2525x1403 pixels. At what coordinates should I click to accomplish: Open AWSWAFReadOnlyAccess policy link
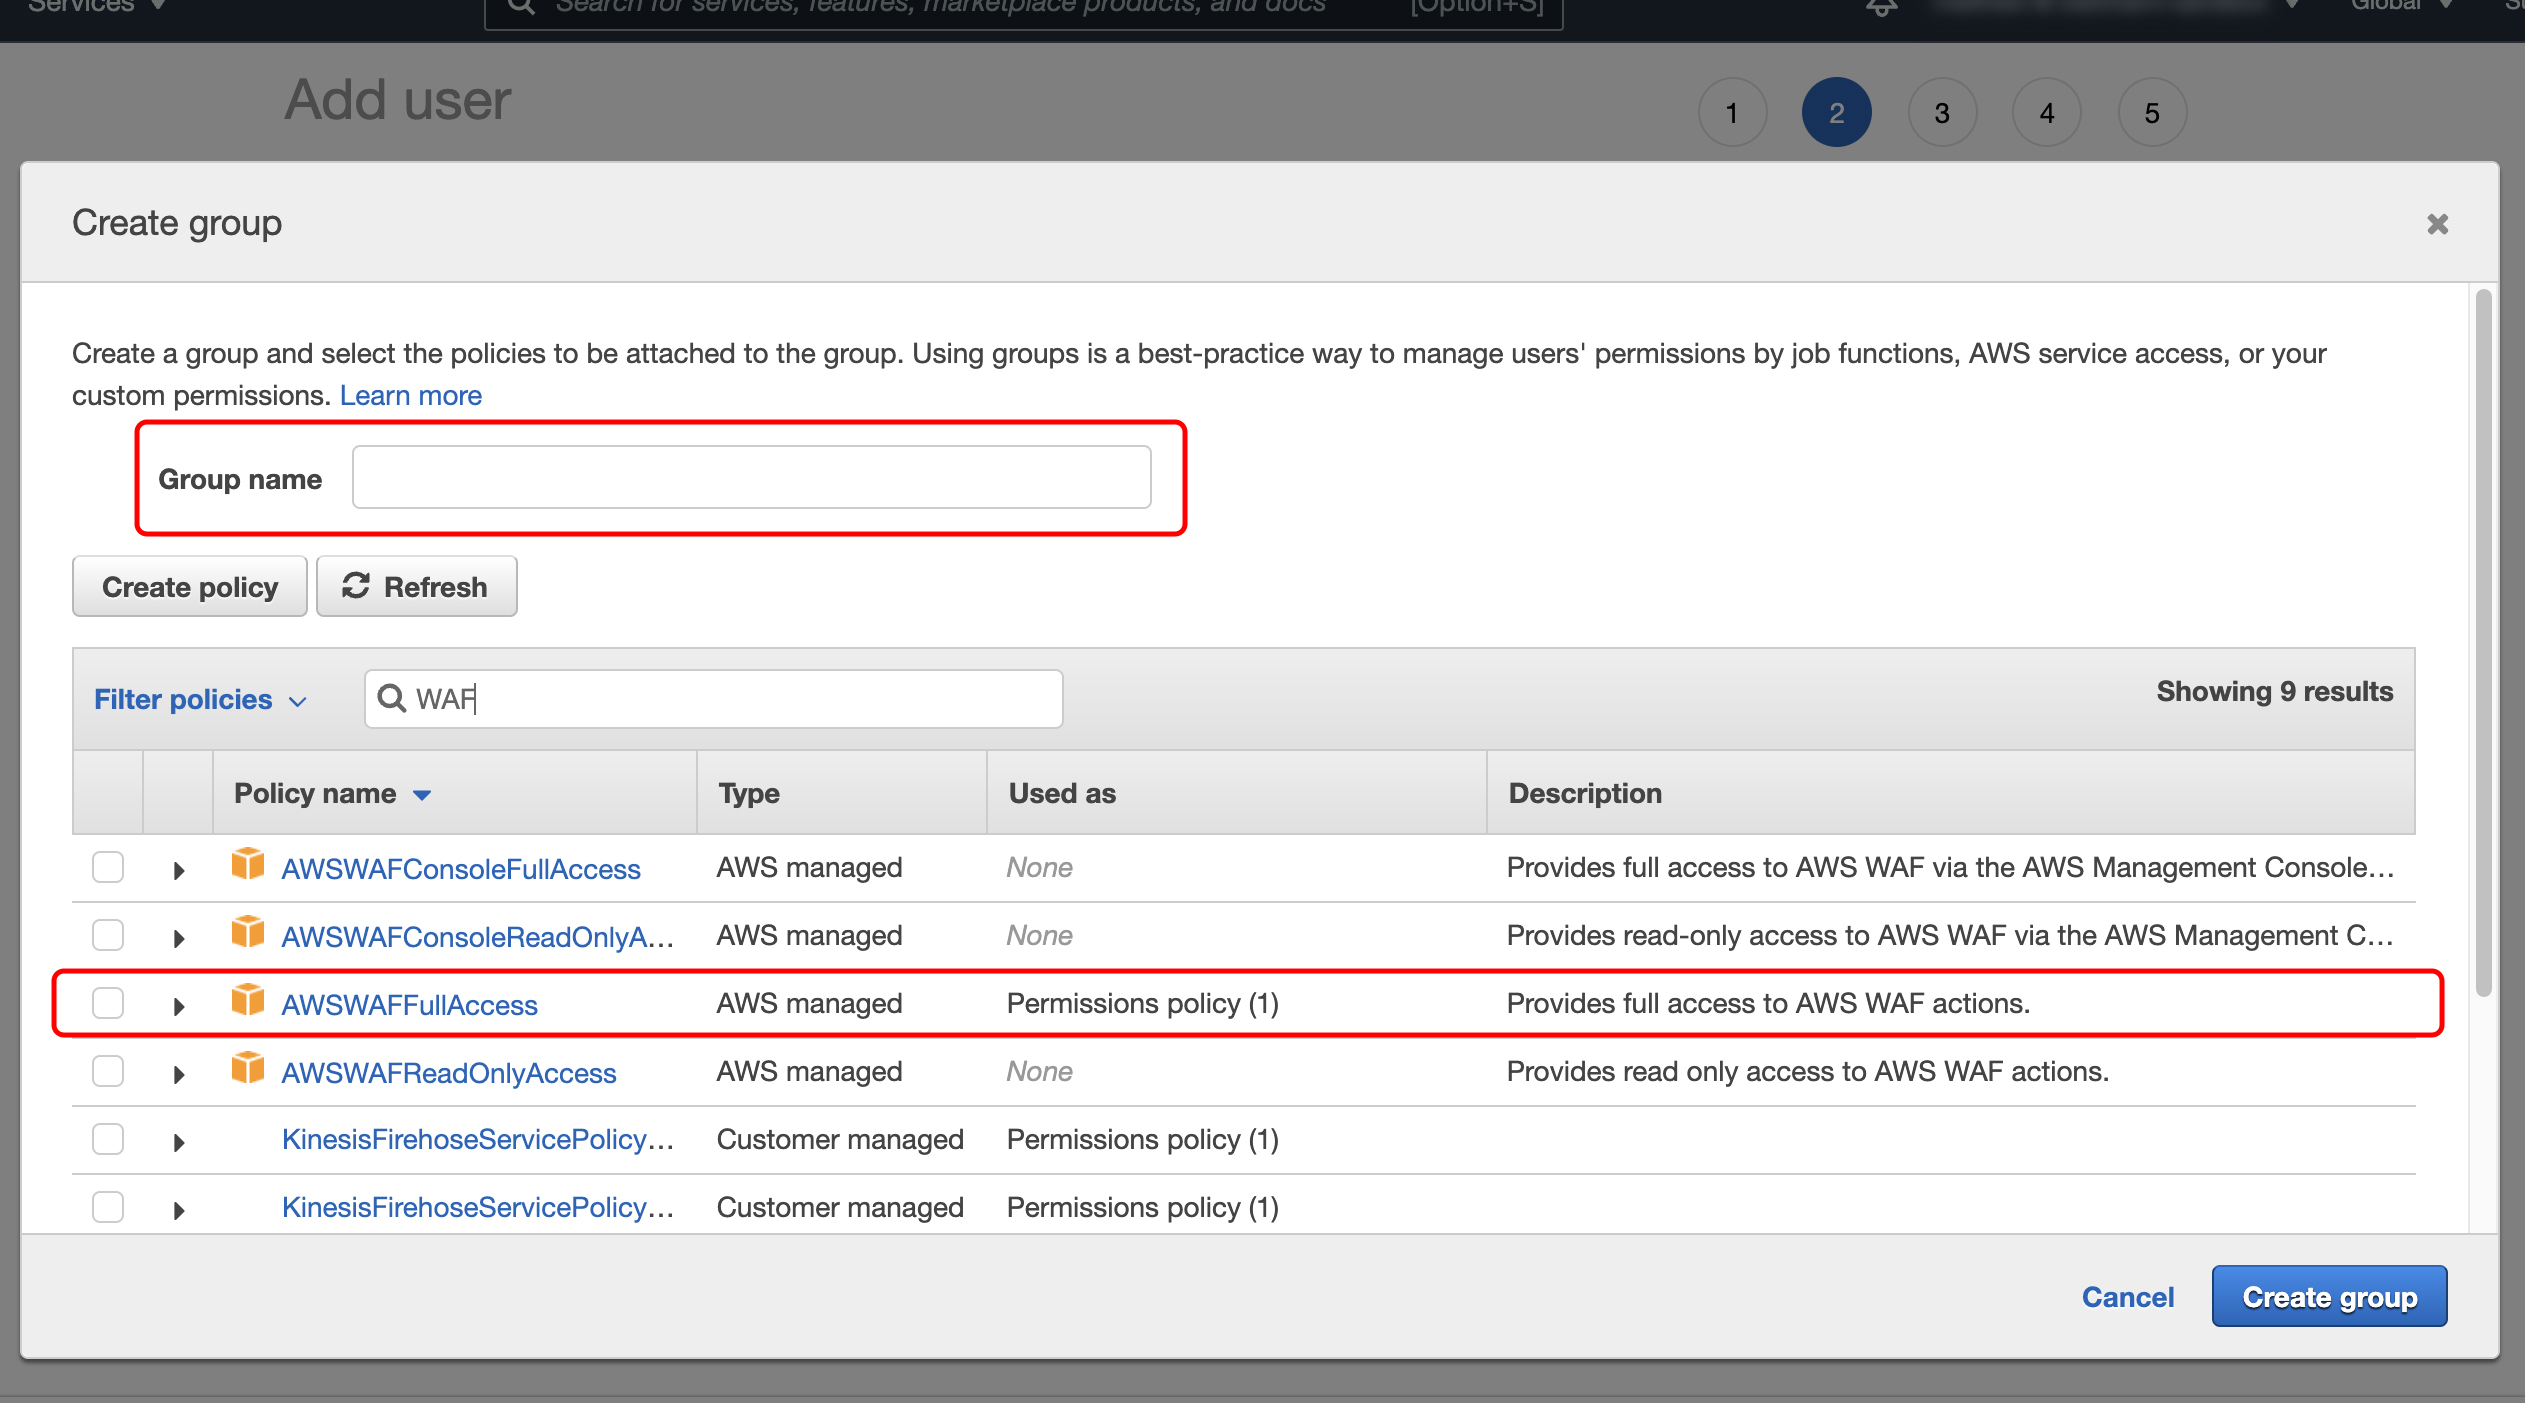point(449,1073)
